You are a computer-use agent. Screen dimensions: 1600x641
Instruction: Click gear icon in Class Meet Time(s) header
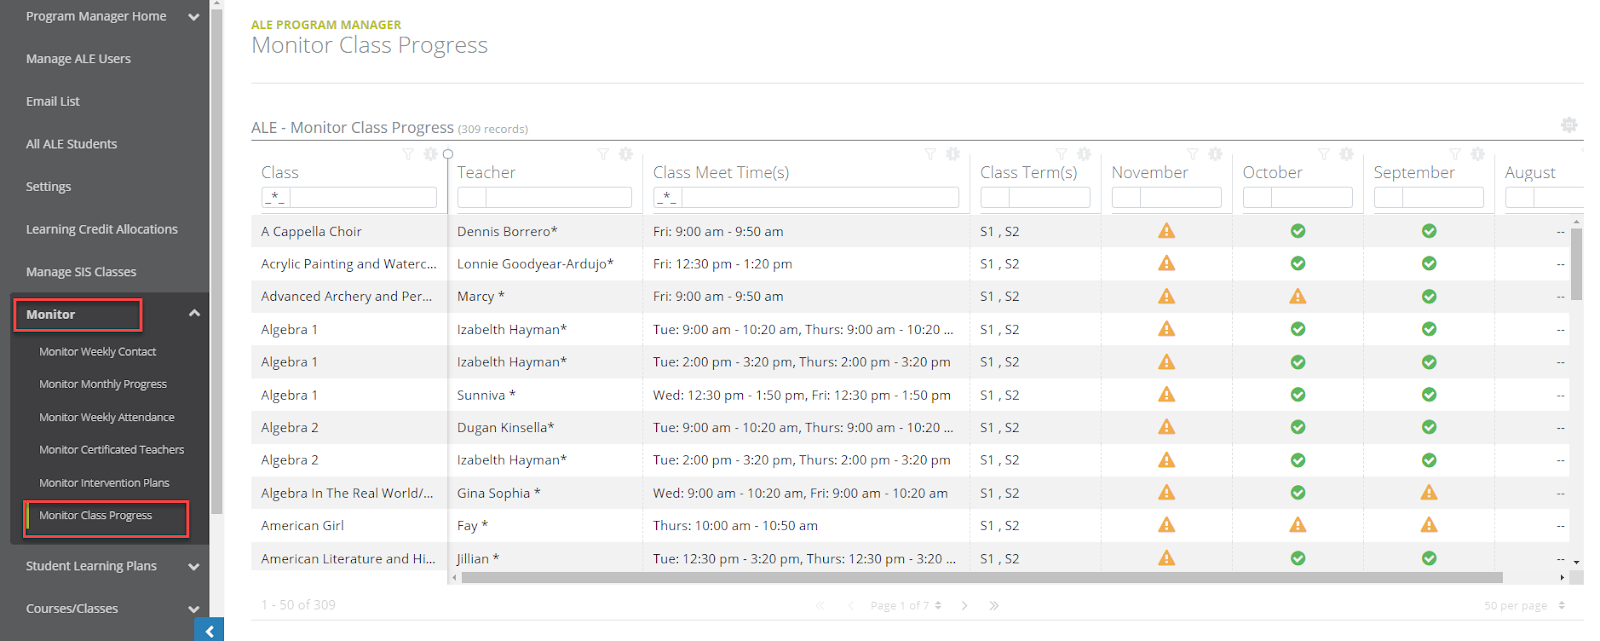click(953, 154)
